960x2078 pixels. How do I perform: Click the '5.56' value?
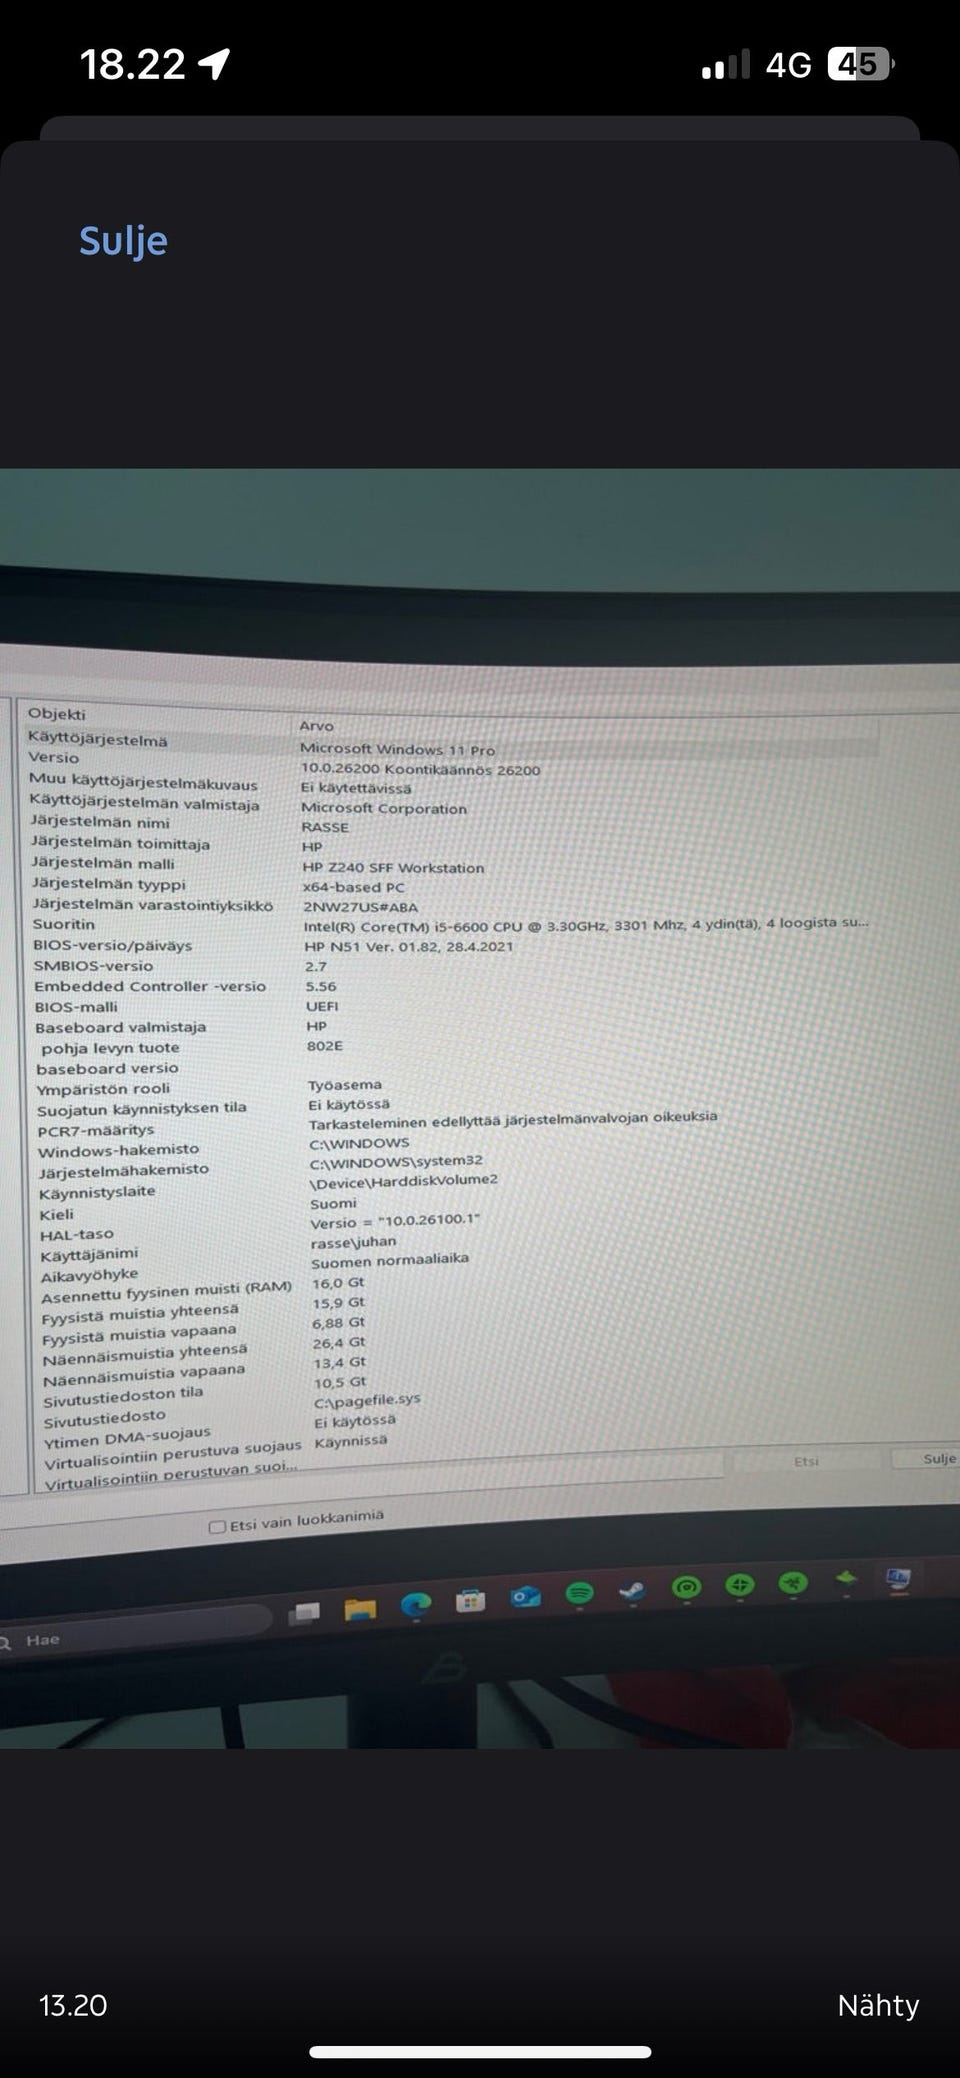321,986
